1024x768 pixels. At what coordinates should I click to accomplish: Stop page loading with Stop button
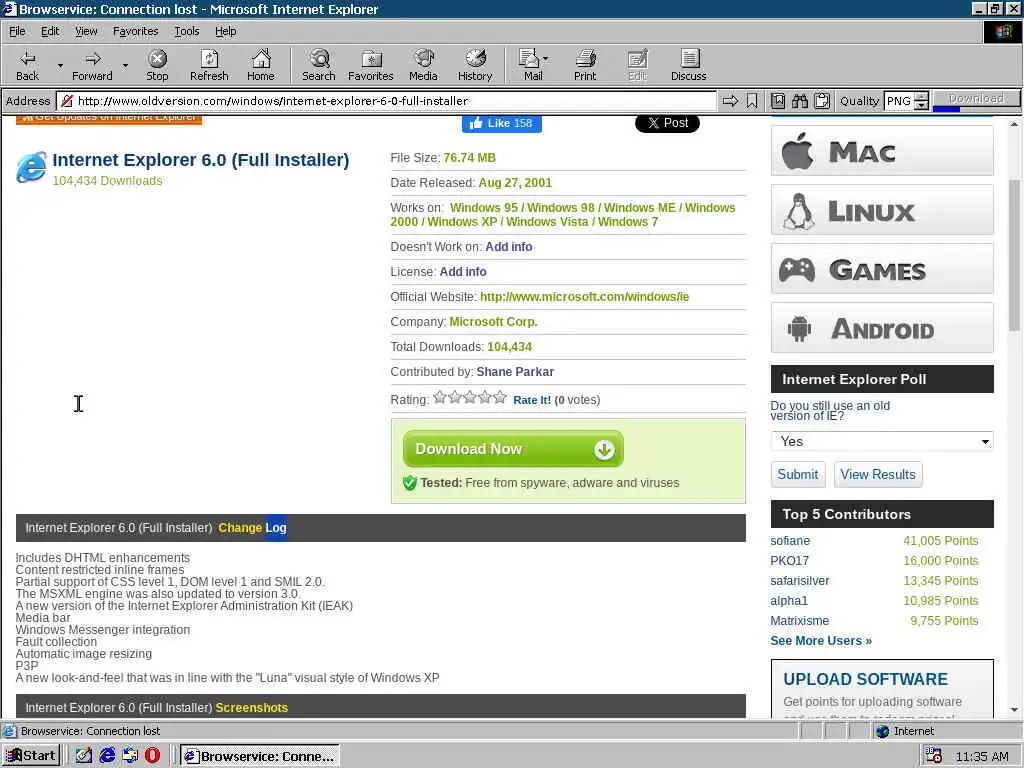[x=157, y=65]
